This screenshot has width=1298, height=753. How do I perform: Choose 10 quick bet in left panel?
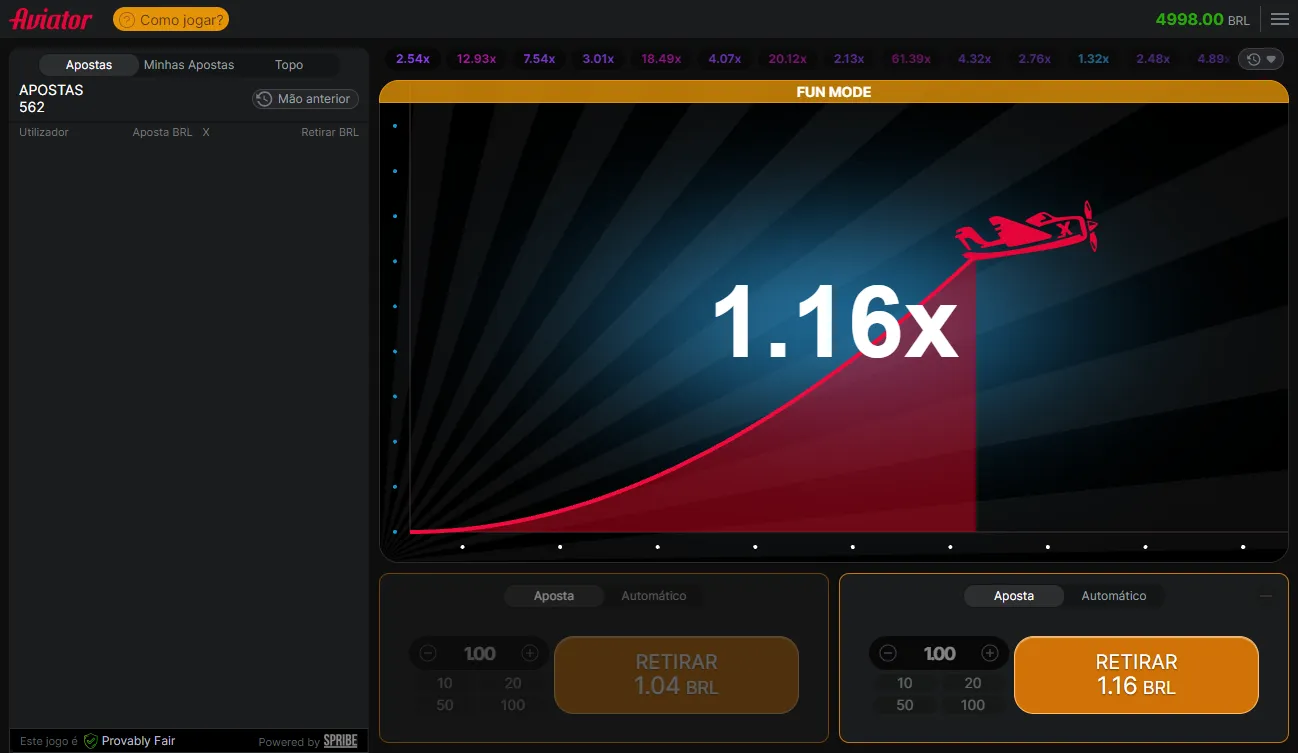[x=445, y=683]
